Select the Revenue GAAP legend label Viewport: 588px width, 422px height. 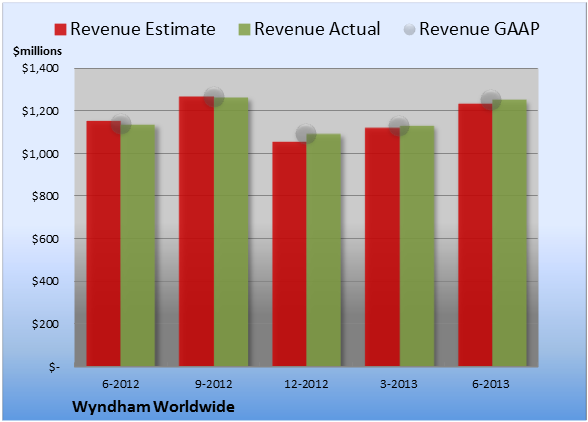click(479, 29)
